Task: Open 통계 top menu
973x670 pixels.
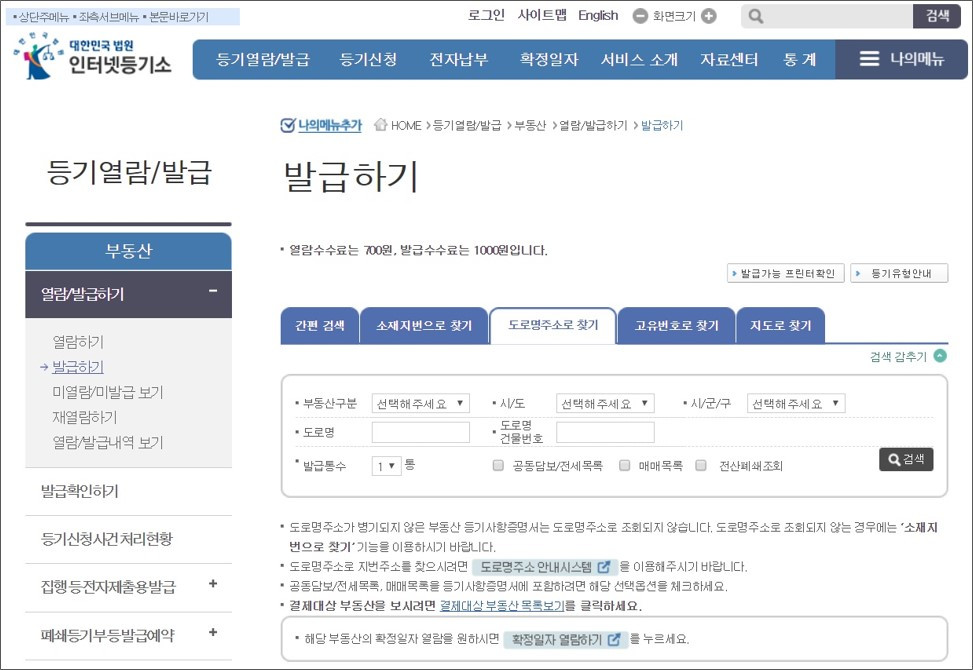Action: 799,60
